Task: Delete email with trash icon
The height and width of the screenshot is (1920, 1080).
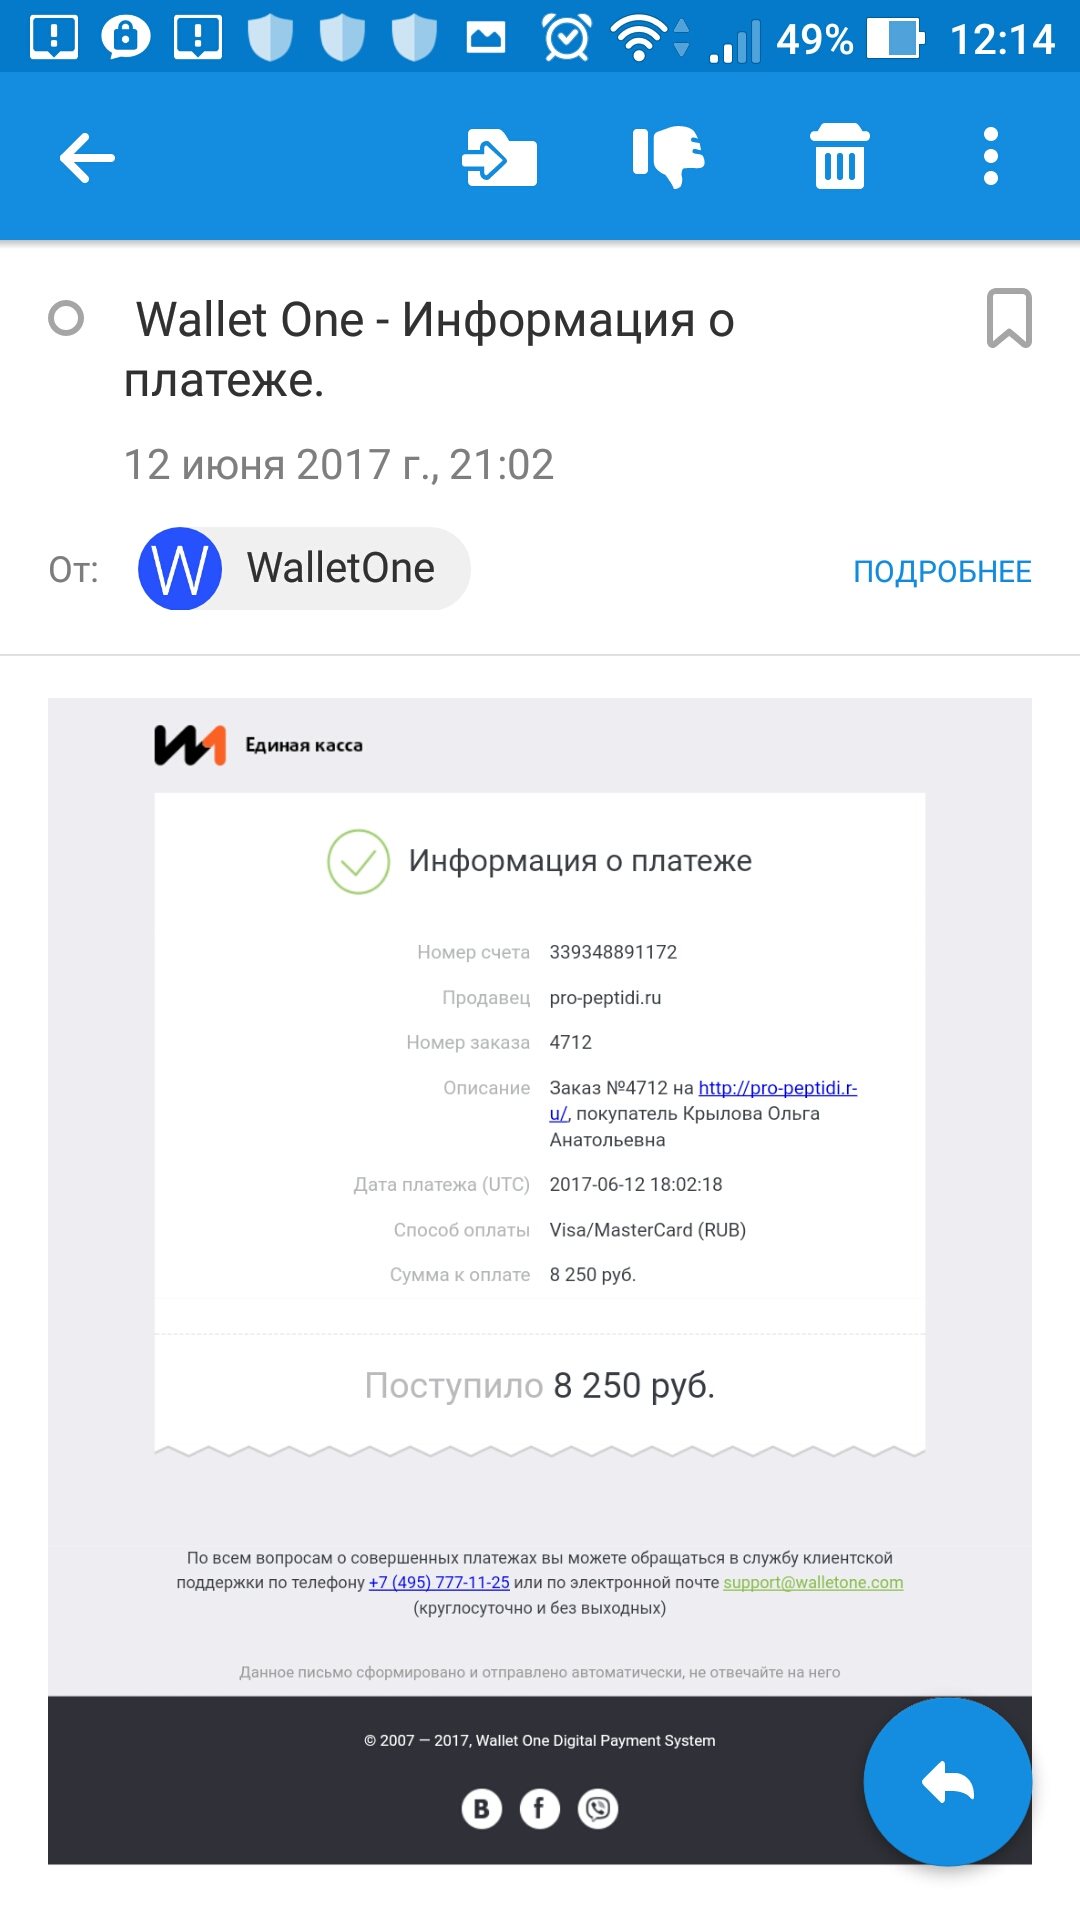Action: [840, 156]
